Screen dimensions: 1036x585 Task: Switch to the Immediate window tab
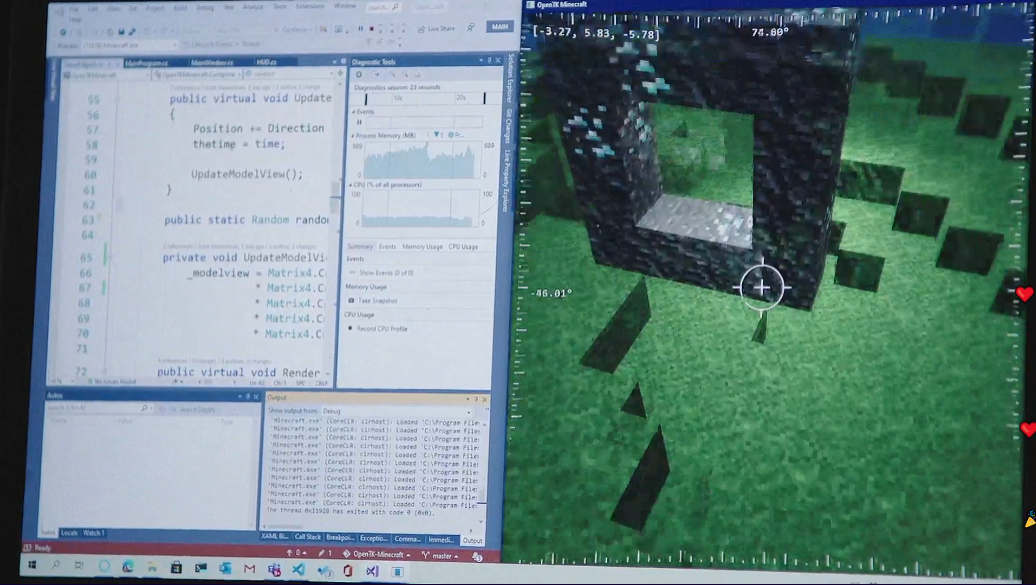click(x=441, y=539)
